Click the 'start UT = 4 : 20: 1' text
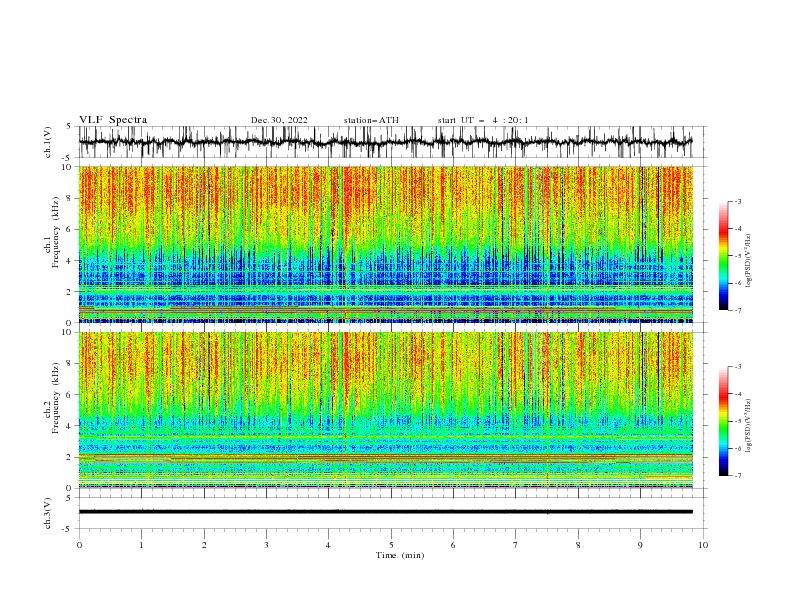 [483, 120]
